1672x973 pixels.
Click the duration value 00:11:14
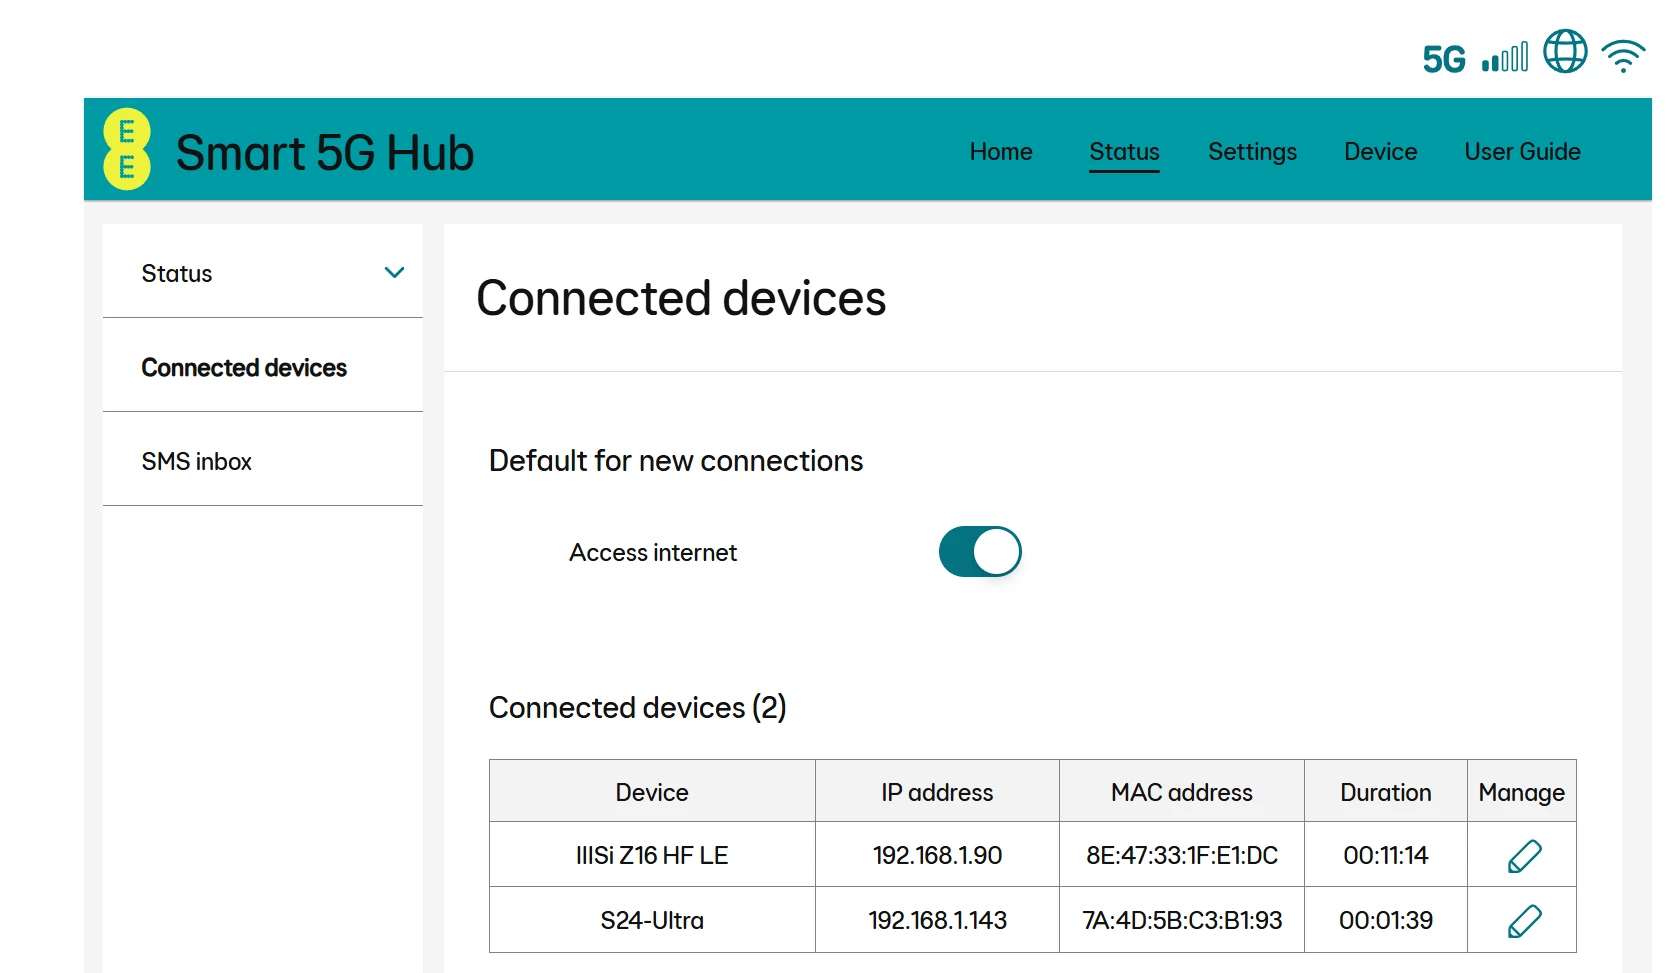1386,856
